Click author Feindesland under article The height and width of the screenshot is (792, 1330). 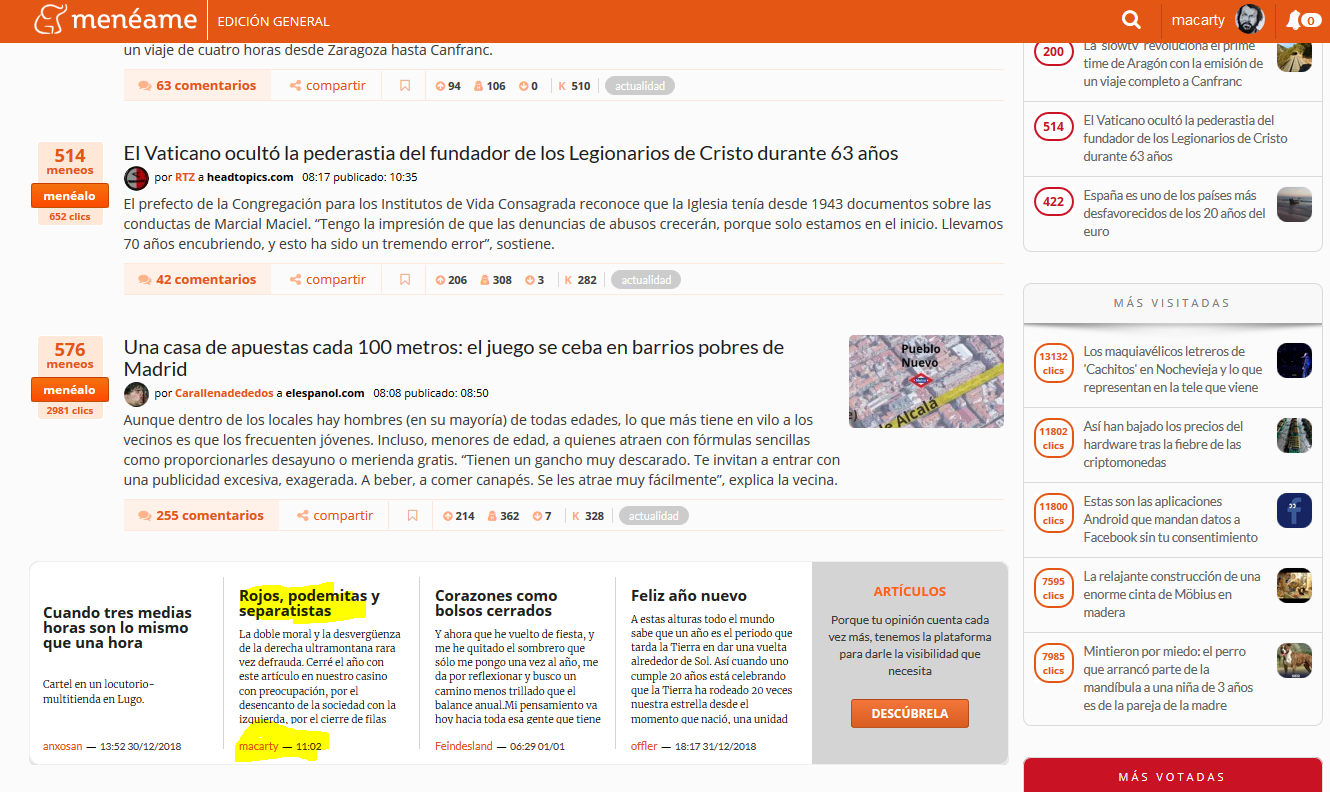(464, 746)
